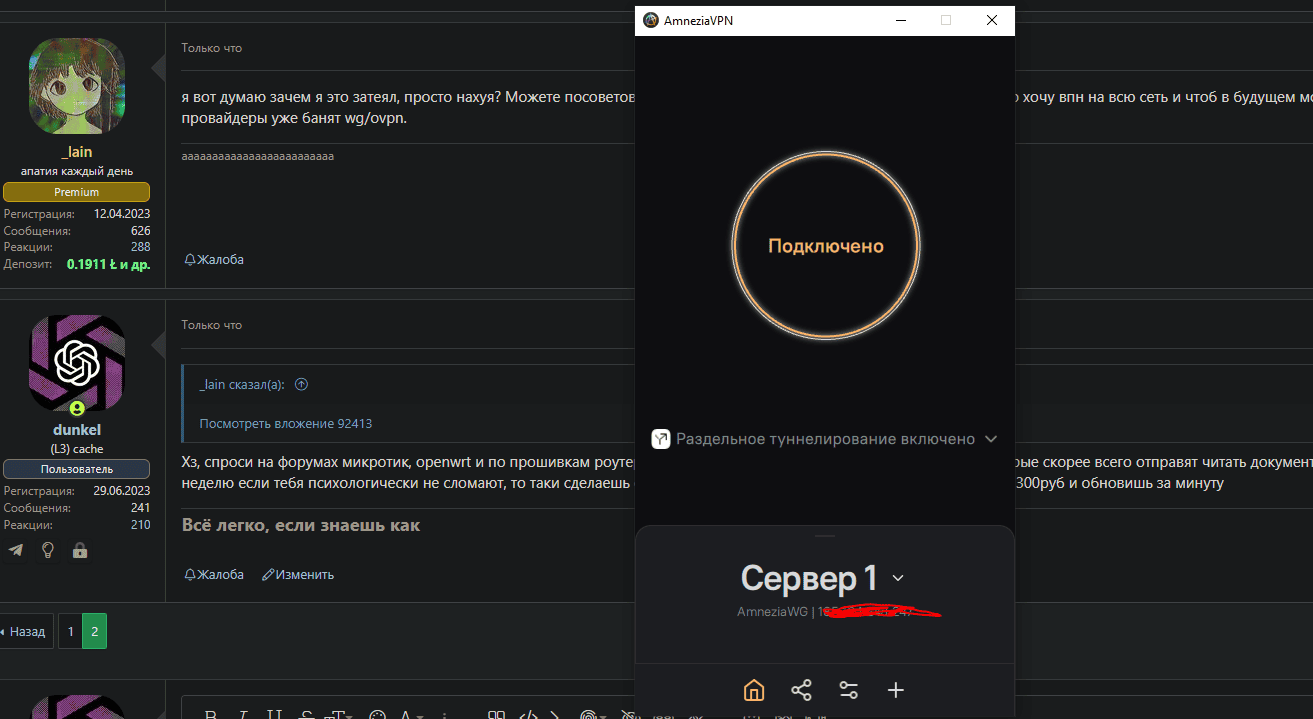The height and width of the screenshot is (719, 1313).
Task: Open attachment link 'Посмотреть вложение 92413'
Action: (286, 423)
